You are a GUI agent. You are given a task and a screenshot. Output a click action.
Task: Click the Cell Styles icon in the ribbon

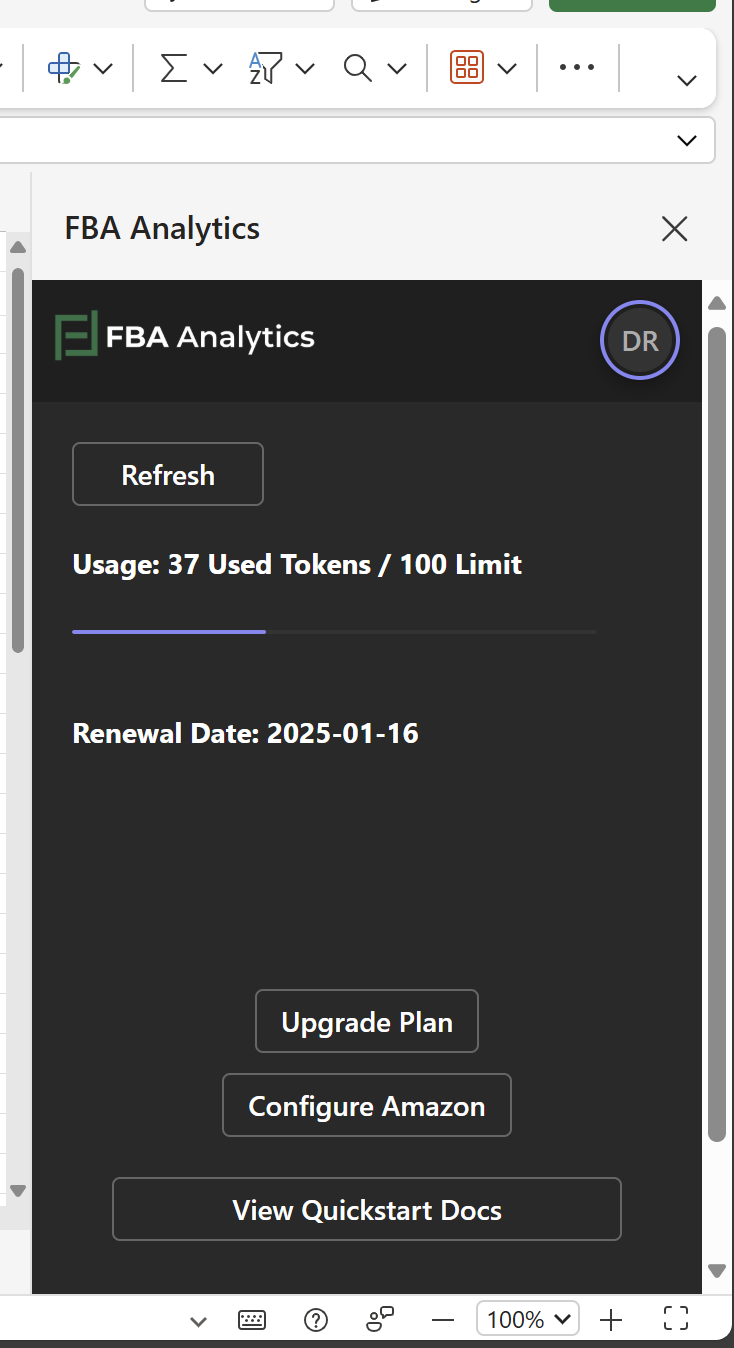(64, 68)
